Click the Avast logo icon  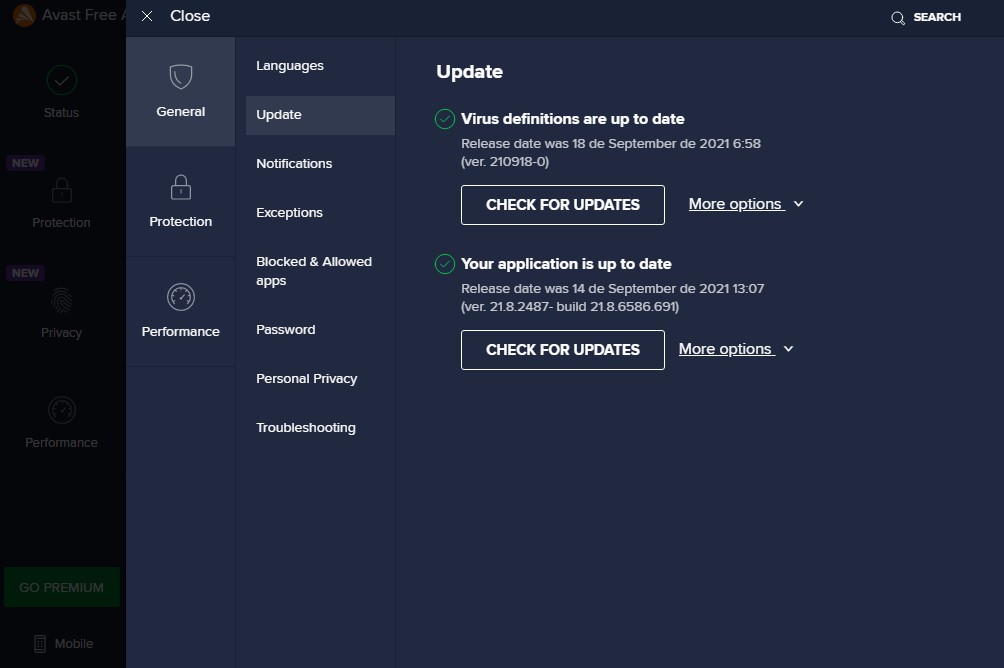24,15
